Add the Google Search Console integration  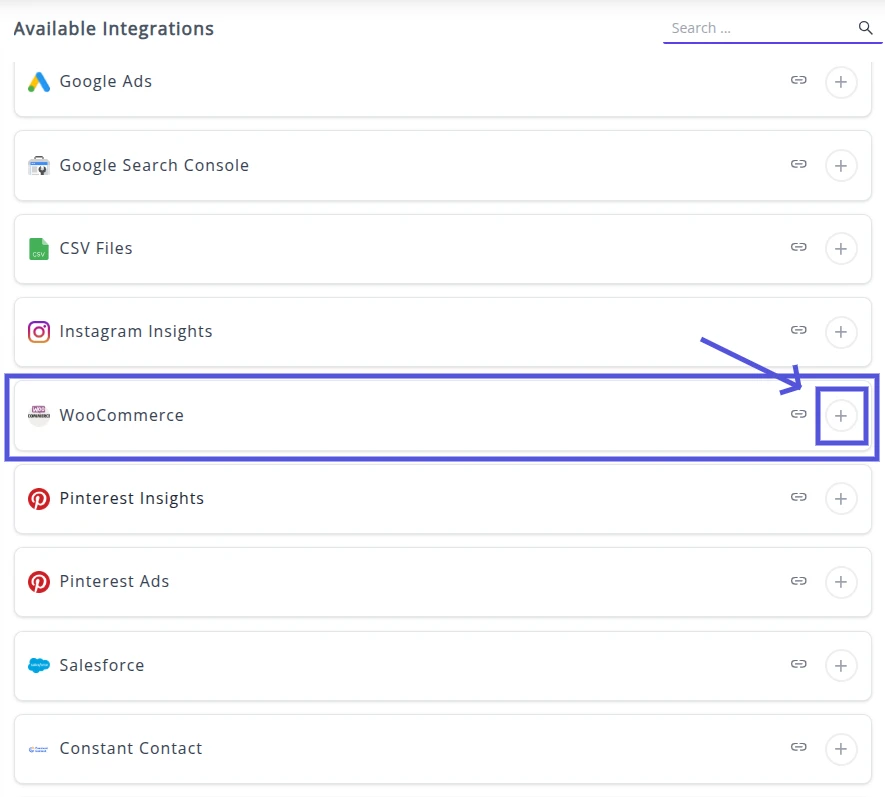click(841, 165)
